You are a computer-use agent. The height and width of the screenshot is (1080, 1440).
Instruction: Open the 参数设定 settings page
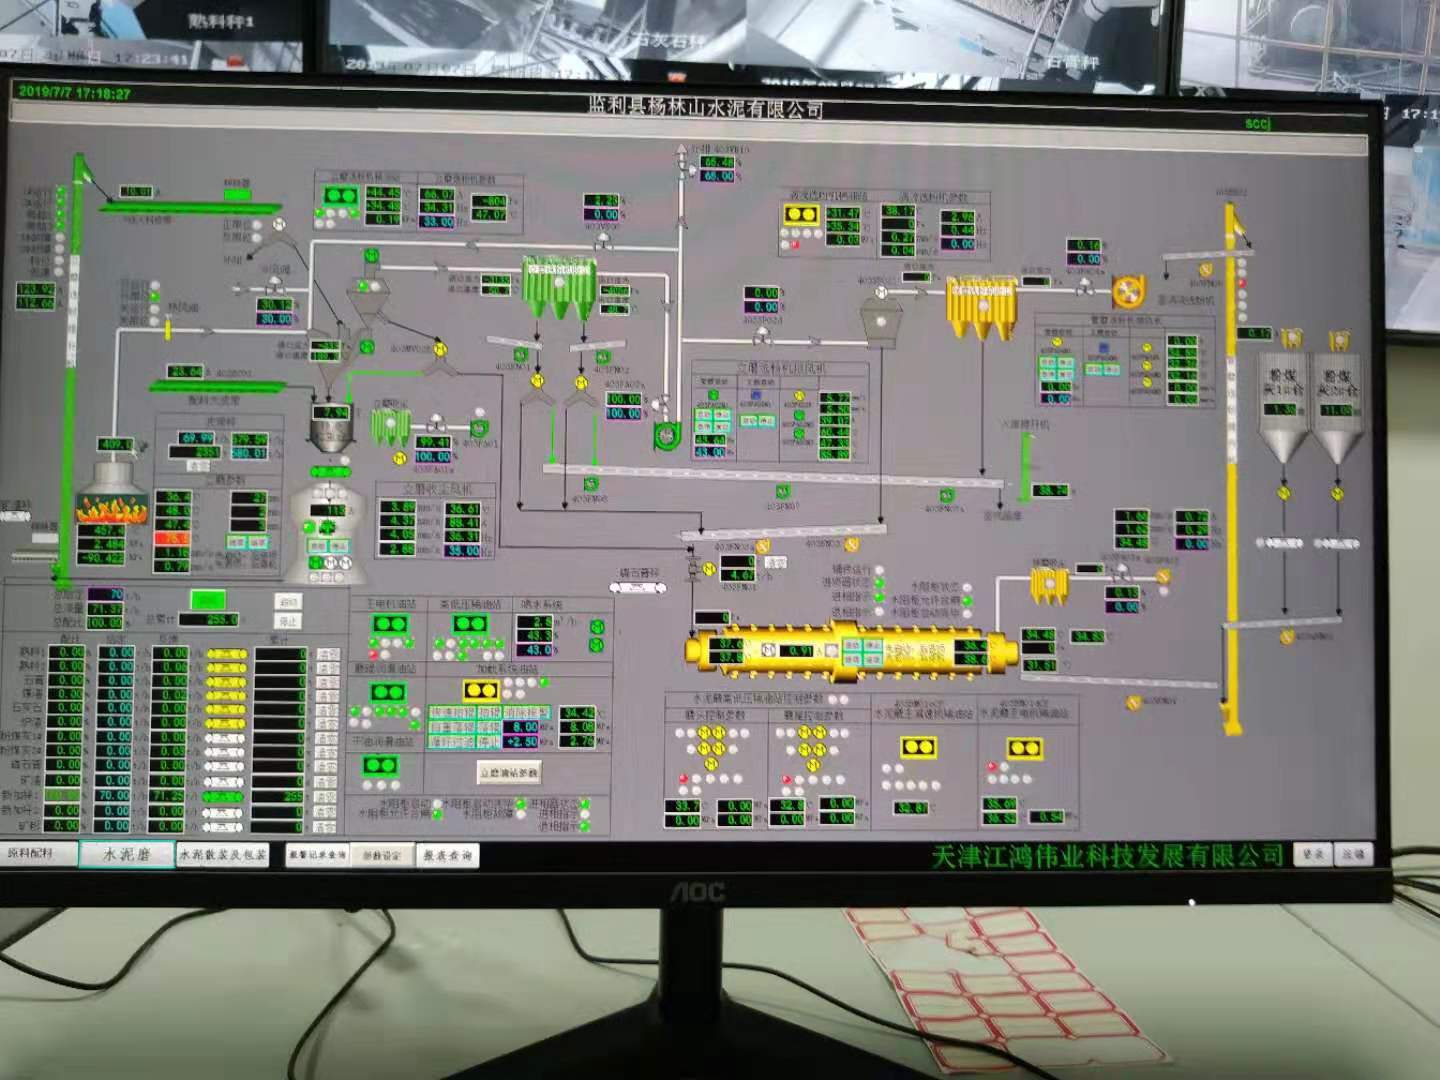pyautogui.click(x=381, y=856)
